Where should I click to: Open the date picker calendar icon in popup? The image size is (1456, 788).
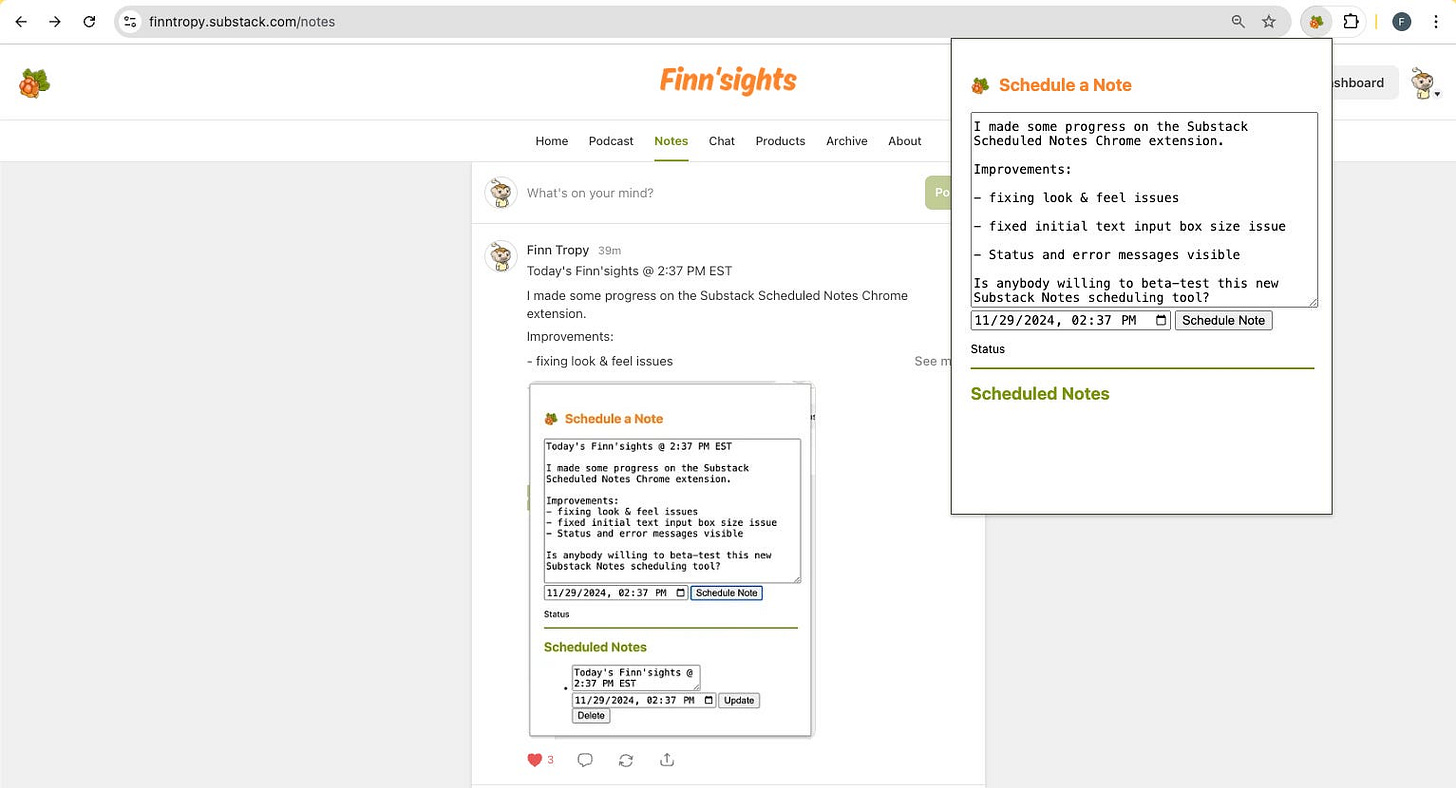pyautogui.click(x=1161, y=321)
